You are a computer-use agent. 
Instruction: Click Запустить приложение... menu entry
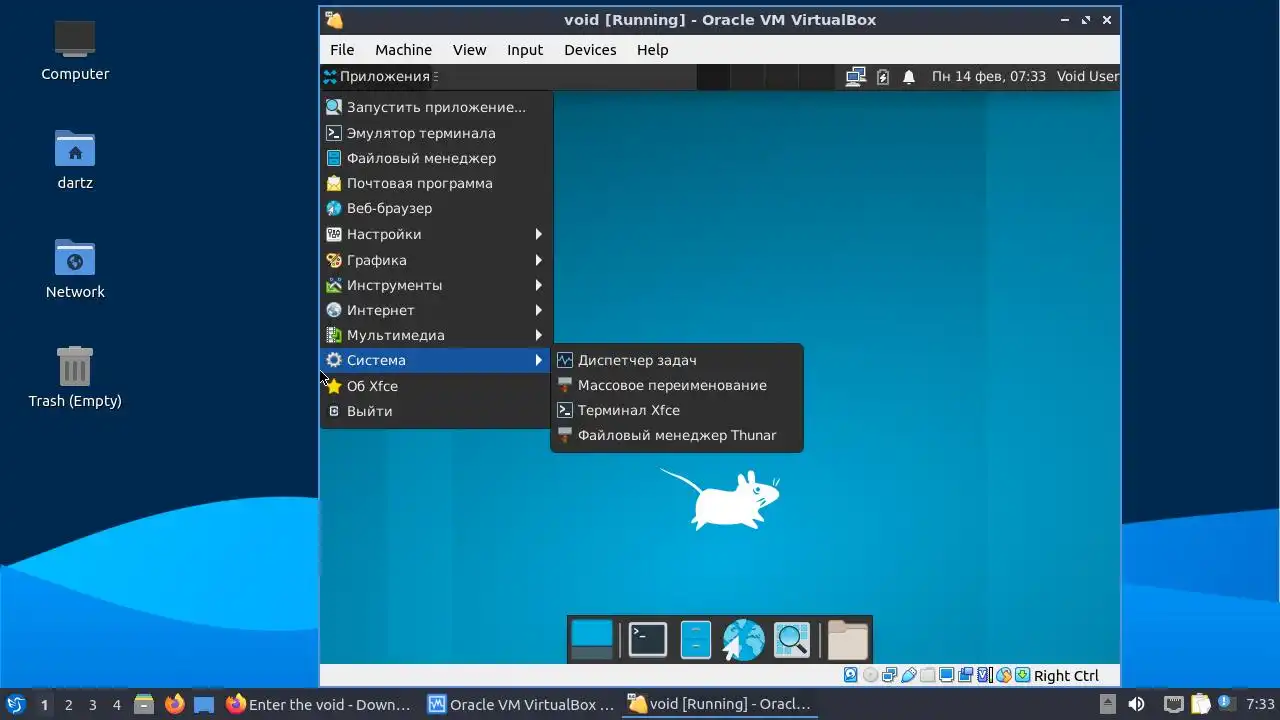pyautogui.click(x=436, y=107)
